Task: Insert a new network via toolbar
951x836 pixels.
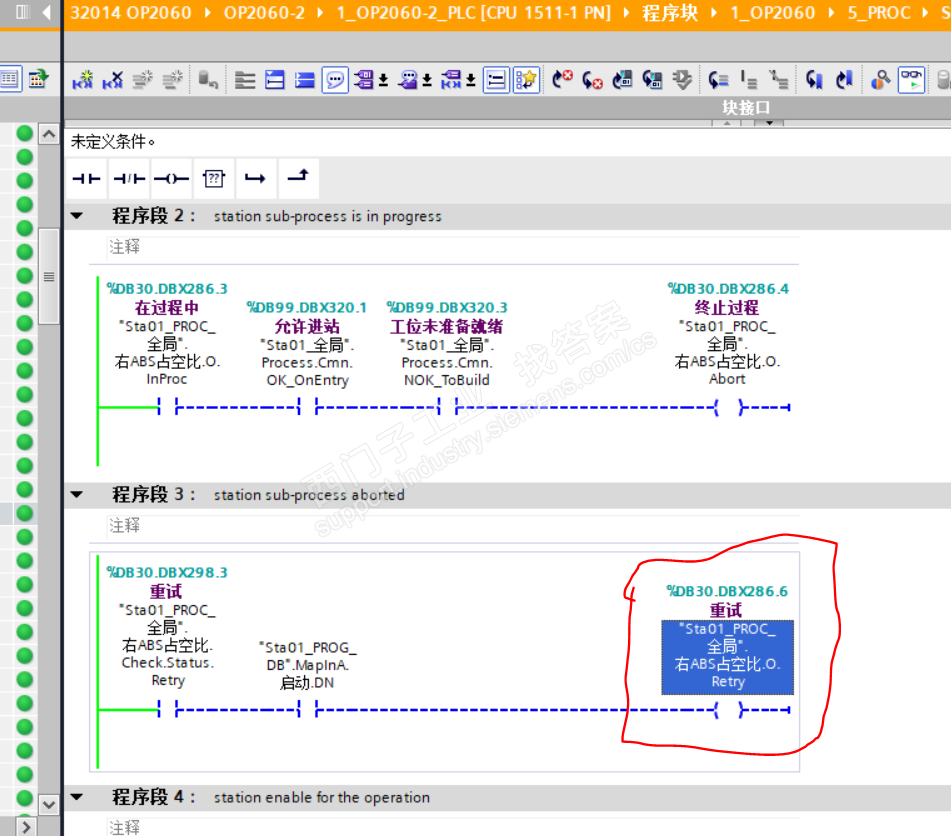Action: tap(82, 80)
